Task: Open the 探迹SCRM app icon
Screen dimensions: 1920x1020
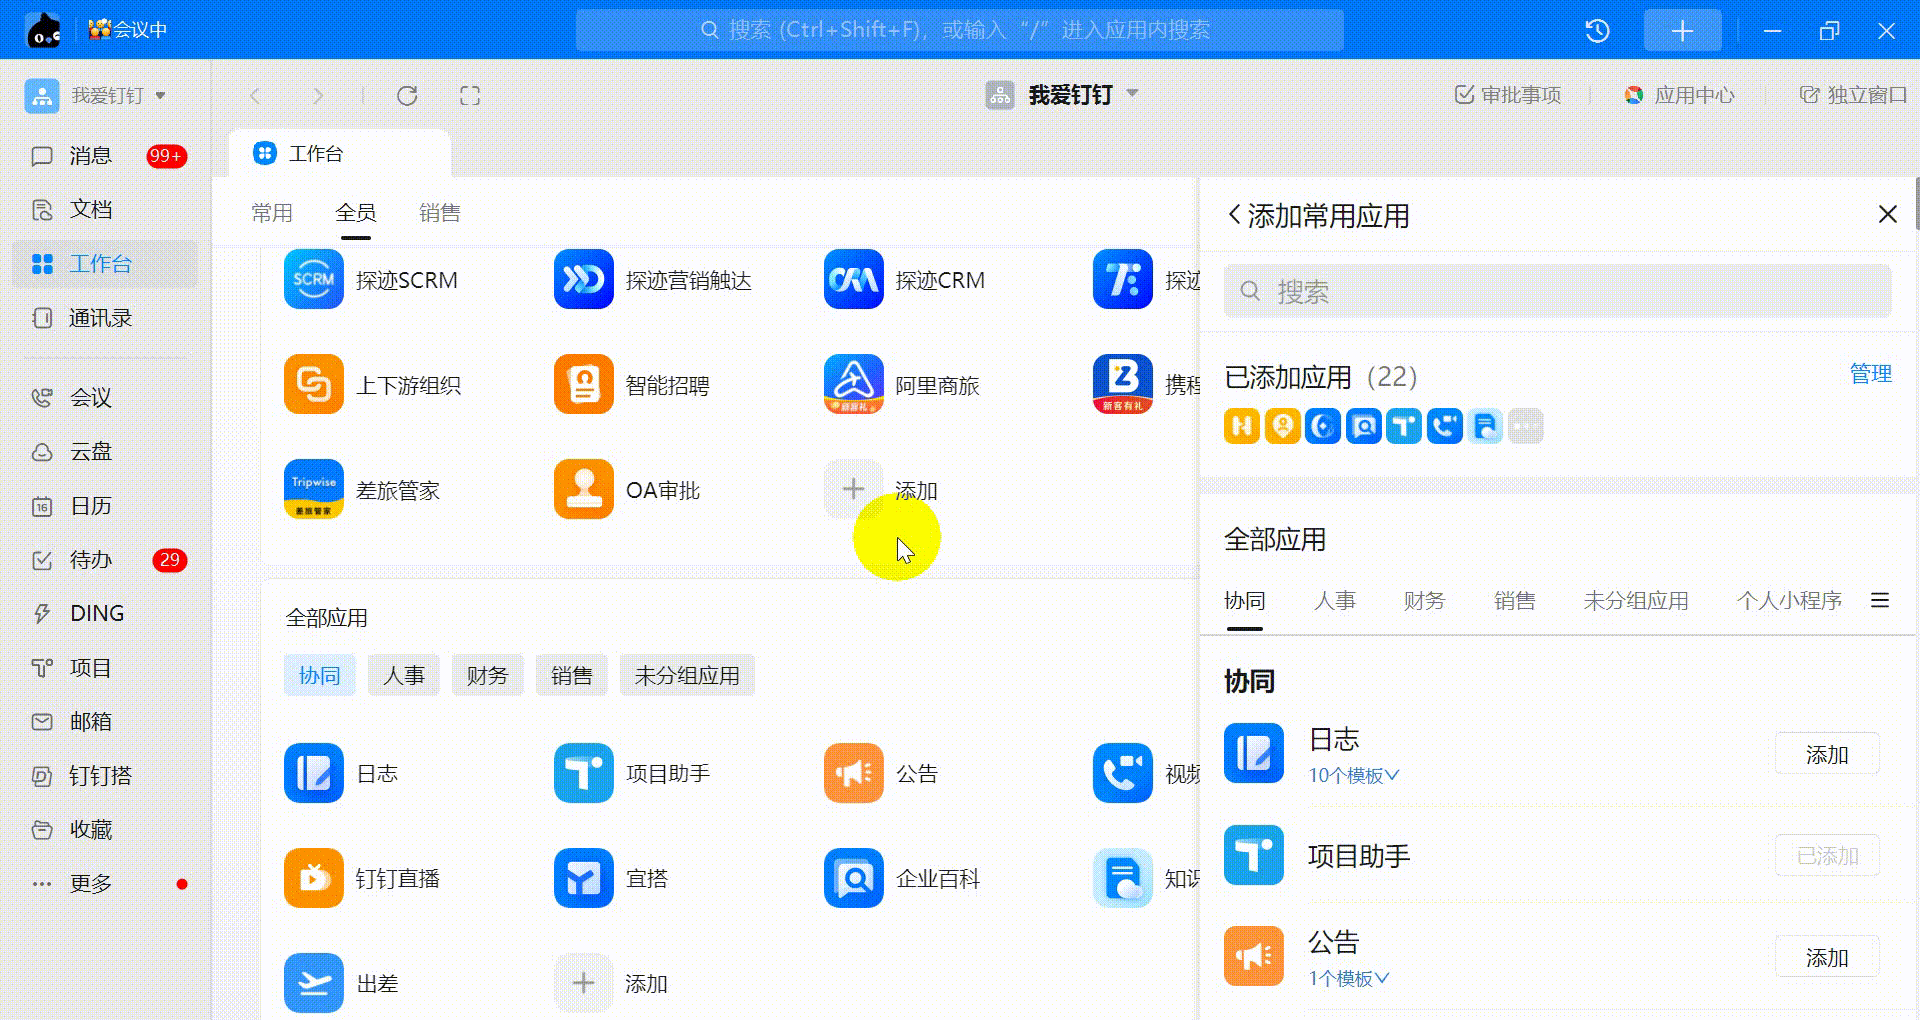Action: tap(313, 280)
